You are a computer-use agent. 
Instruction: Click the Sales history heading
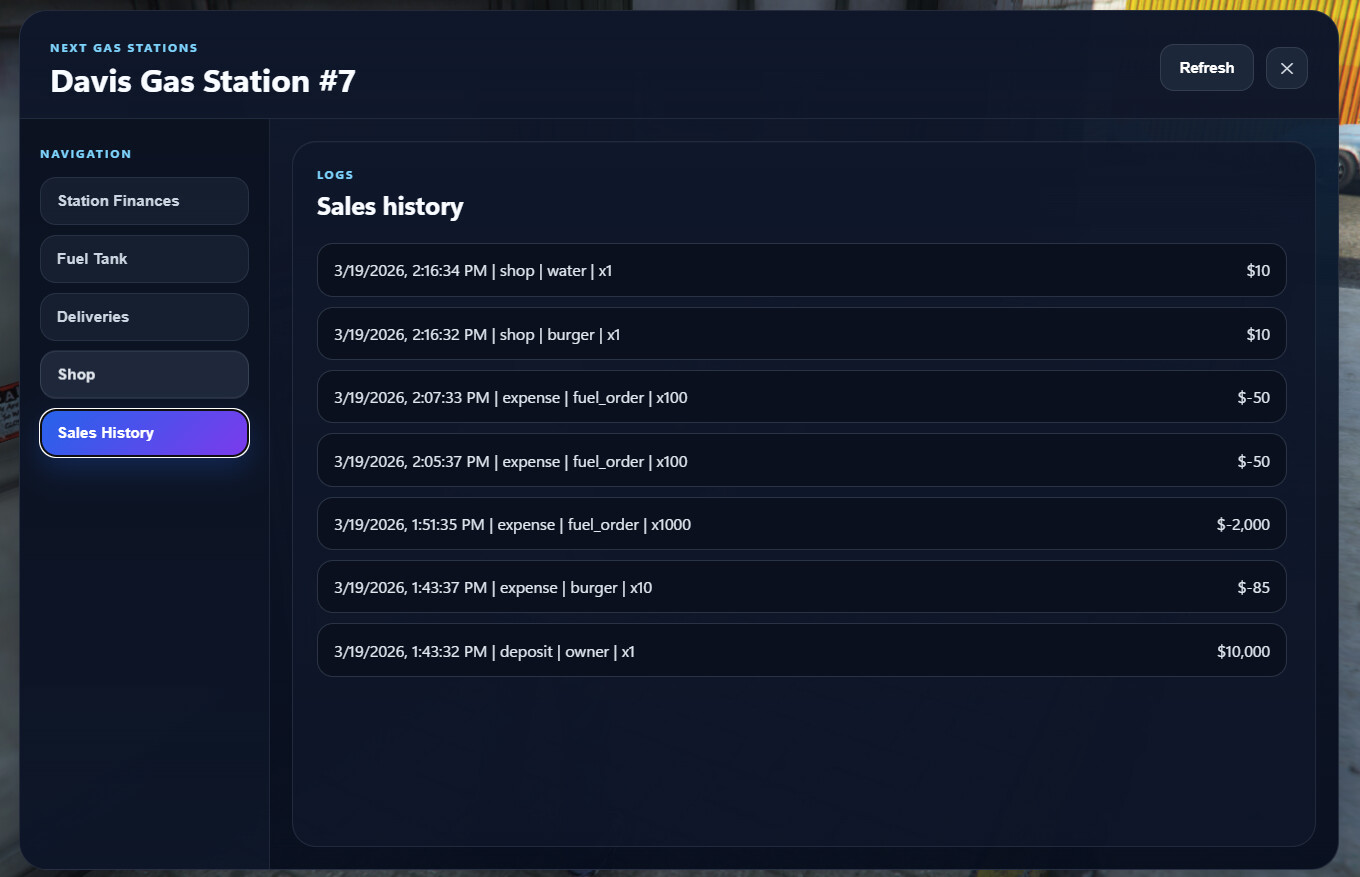(390, 207)
